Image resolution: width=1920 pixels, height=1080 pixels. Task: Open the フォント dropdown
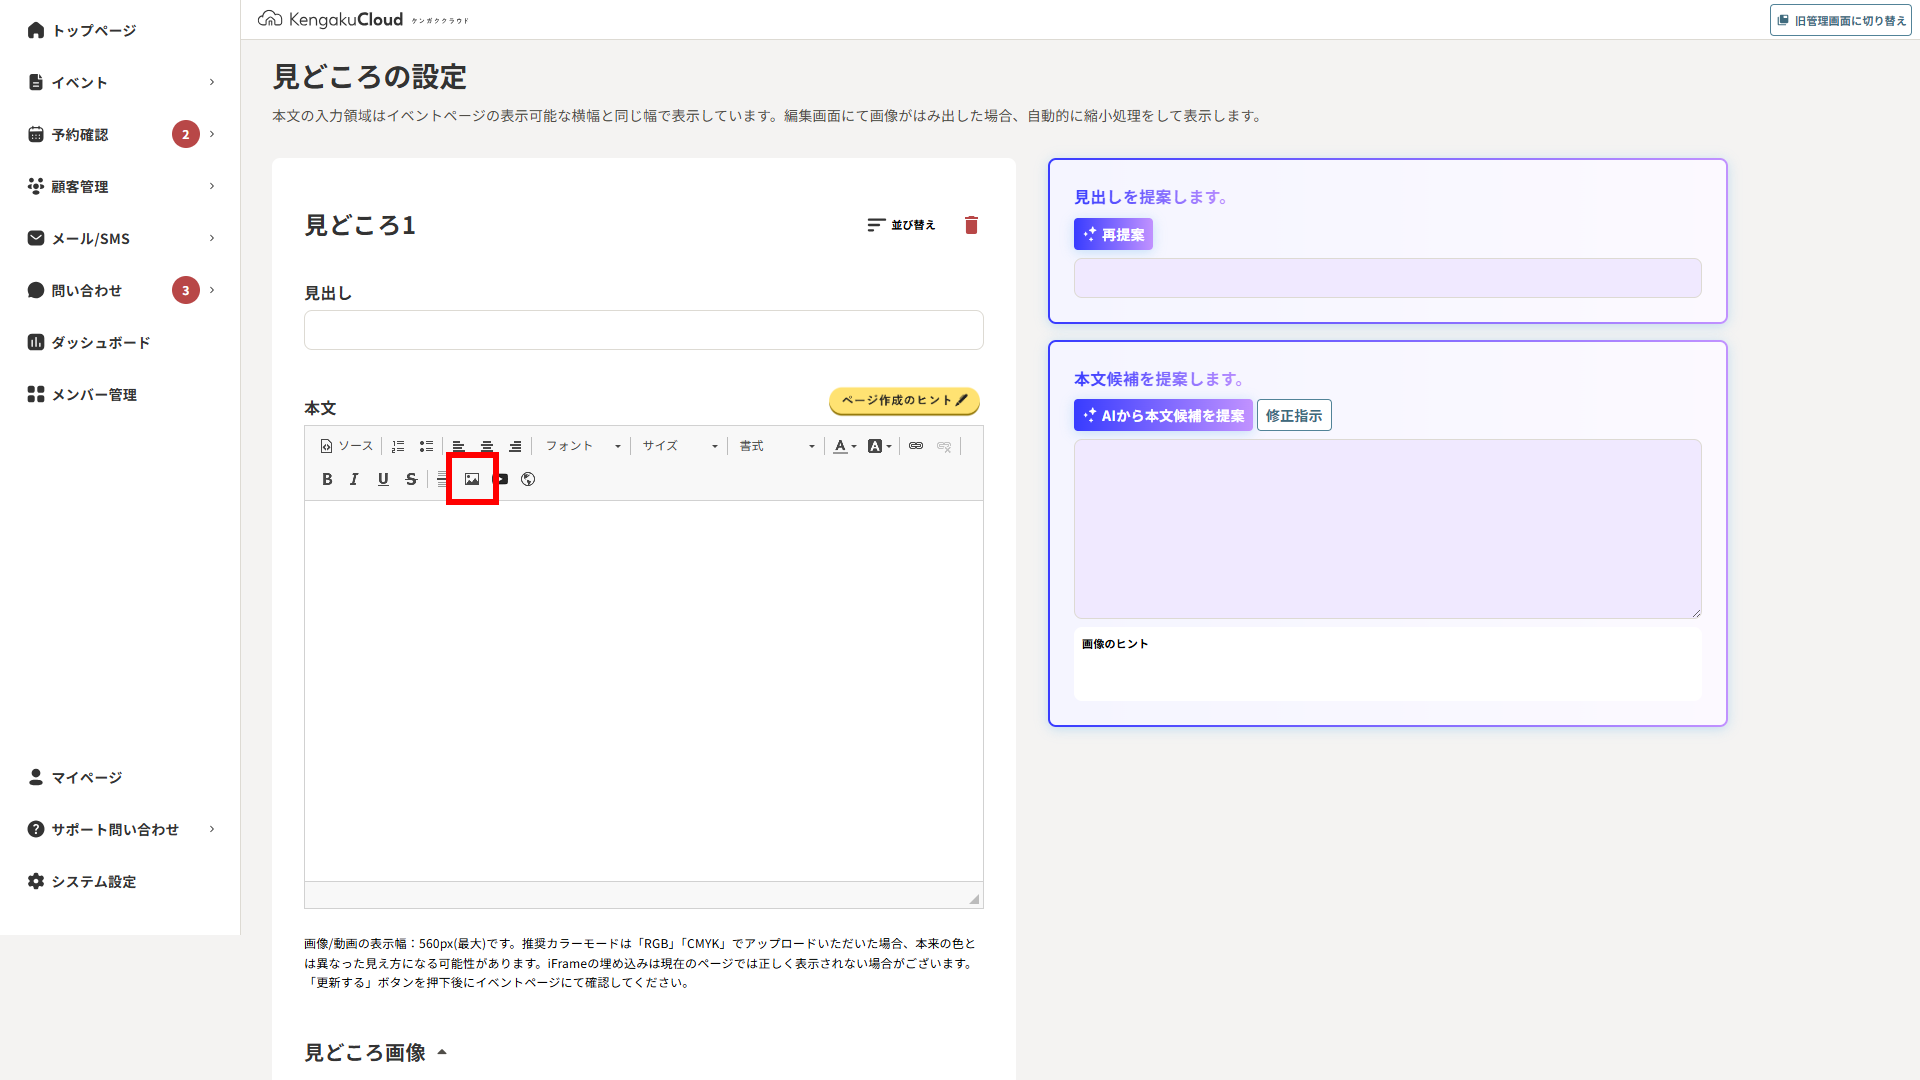tap(583, 446)
